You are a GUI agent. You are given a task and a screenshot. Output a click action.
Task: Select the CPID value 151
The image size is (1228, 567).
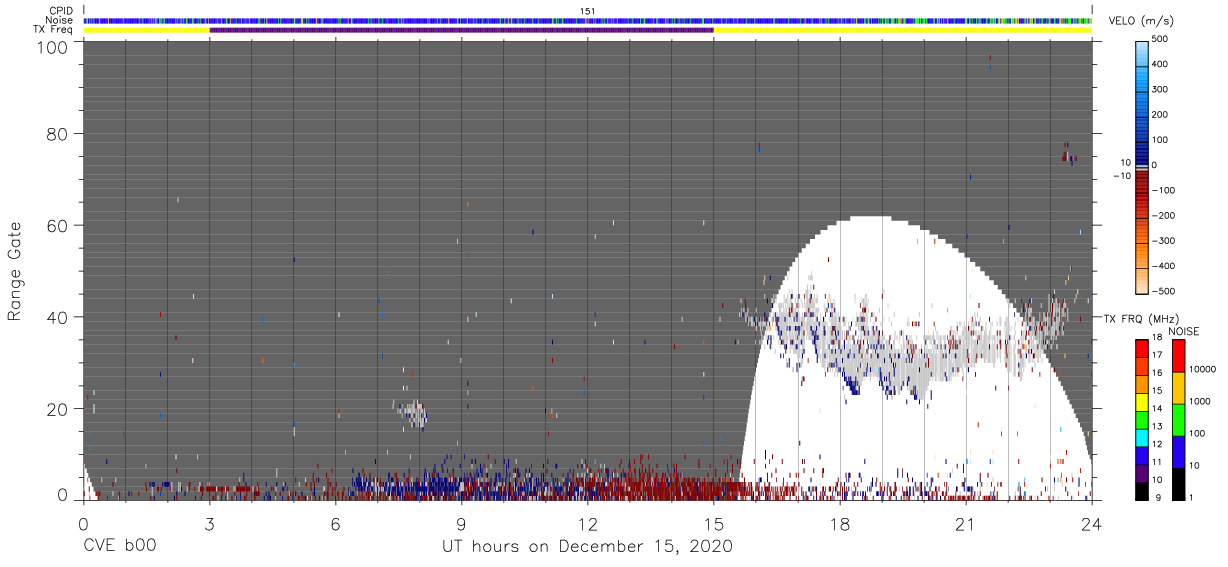[588, 11]
